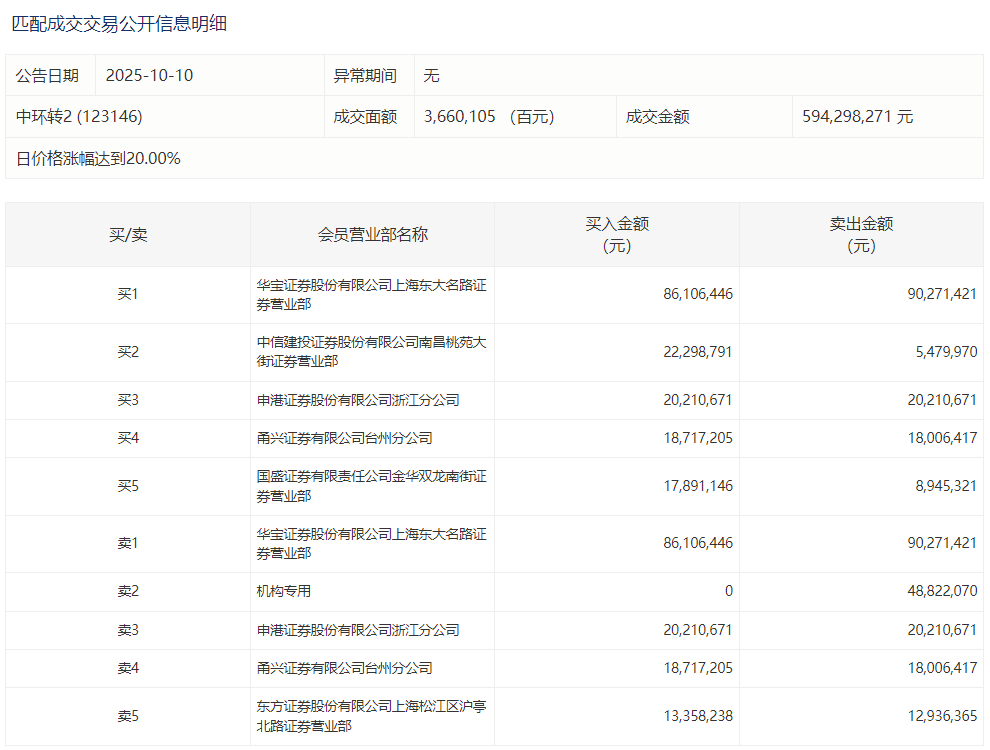The width and height of the screenshot is (990, 750).
Task: Open 东方证券上海松江区沪亭北路 branch entry
Action: click(x=371, y=716)
